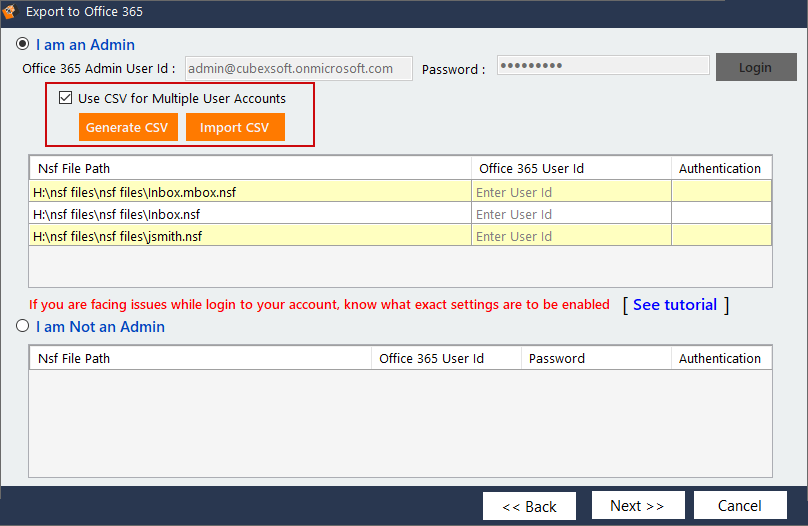808x526 pixels.
Task: Click Nsf File Path header in admin table
Action: pos(250,168)
